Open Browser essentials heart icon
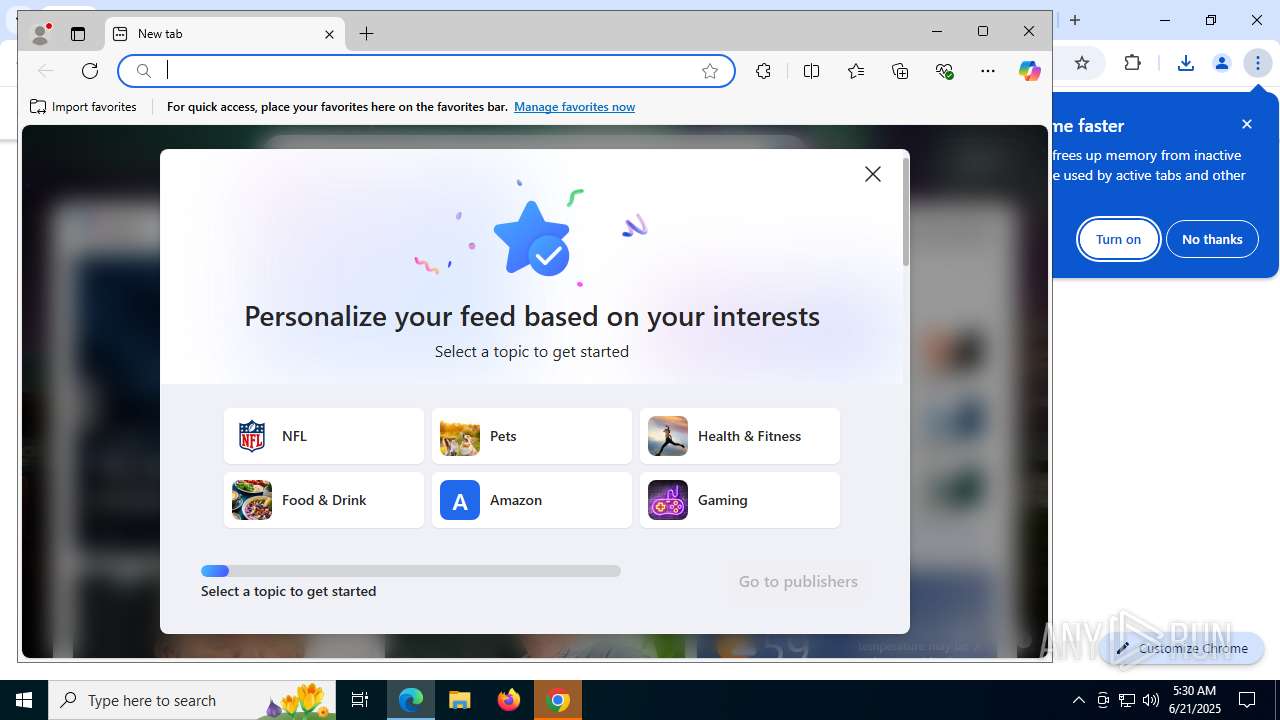The width and height of the screenshot is (1280, 720). 944,71
